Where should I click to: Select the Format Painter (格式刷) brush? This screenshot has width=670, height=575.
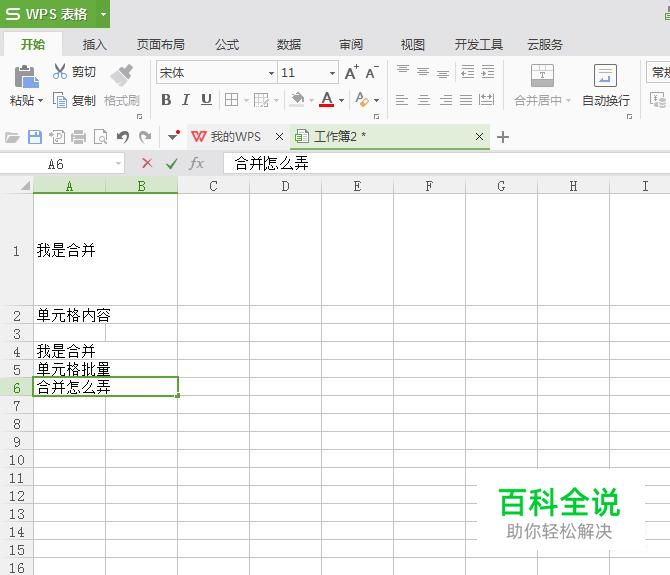(122, 75)
